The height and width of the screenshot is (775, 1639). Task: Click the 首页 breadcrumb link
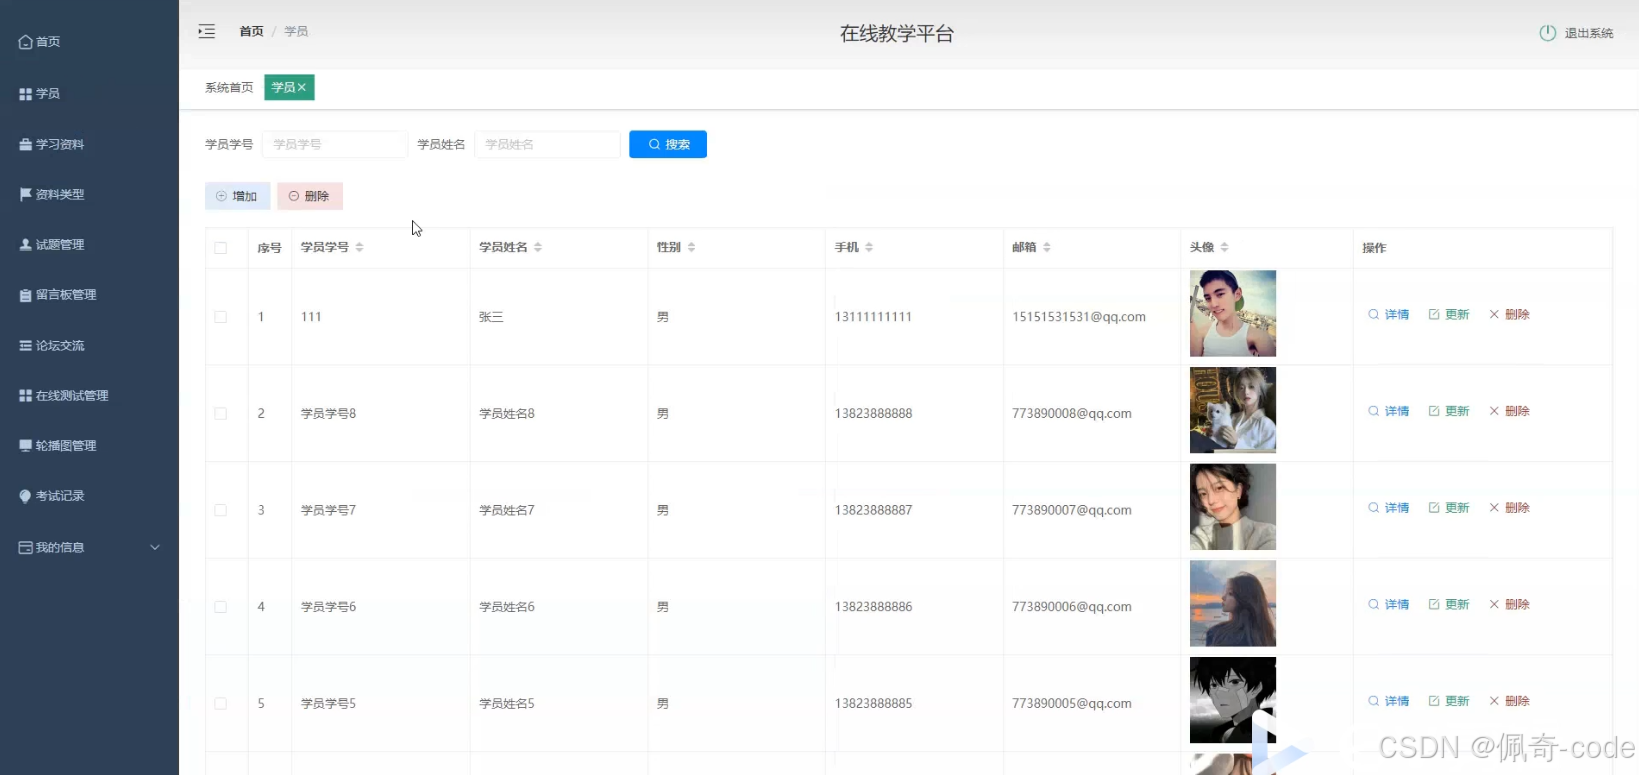[251, 32]
